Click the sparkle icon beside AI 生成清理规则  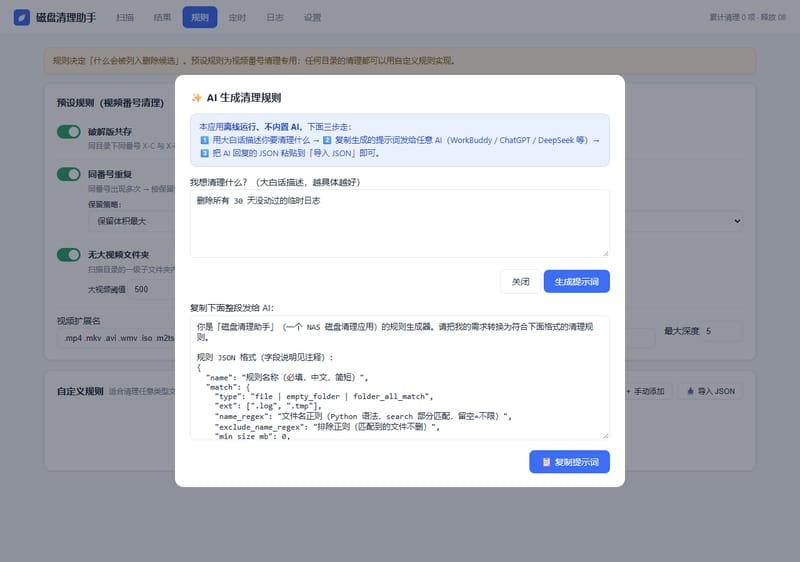tap(196, 97)
